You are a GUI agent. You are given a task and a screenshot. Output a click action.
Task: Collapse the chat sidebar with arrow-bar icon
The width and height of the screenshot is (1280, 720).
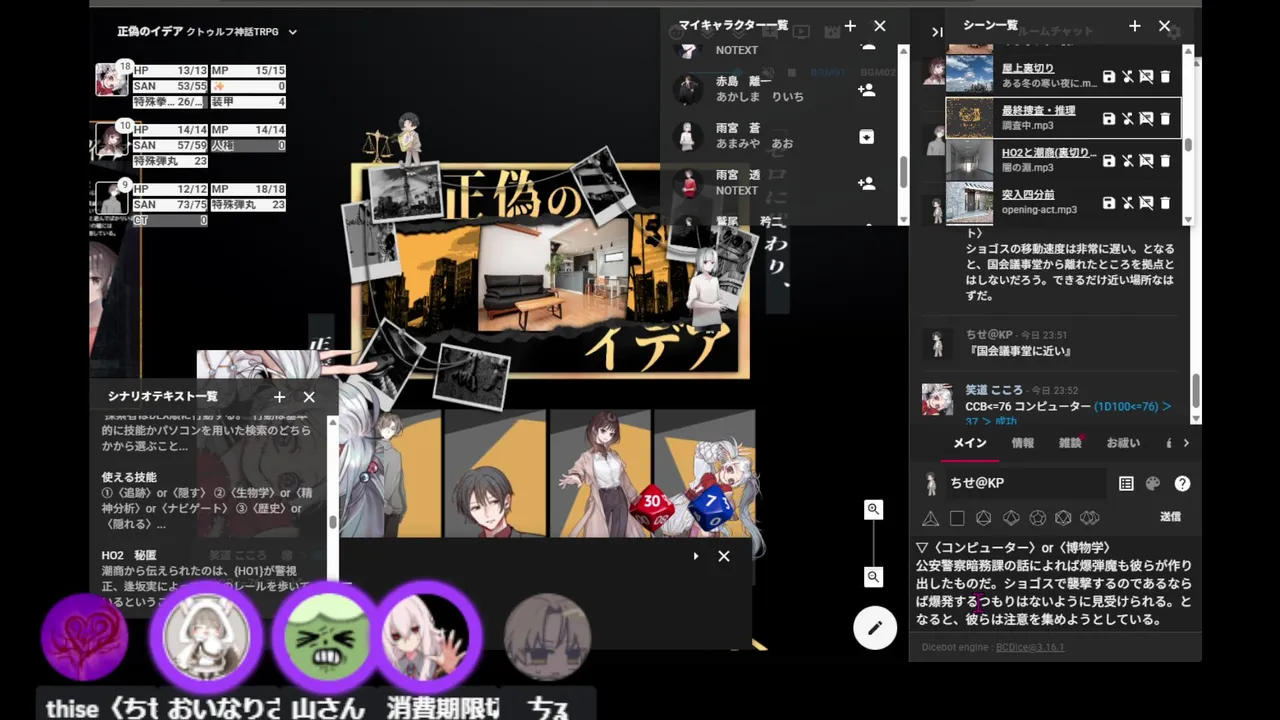point(936,32)
